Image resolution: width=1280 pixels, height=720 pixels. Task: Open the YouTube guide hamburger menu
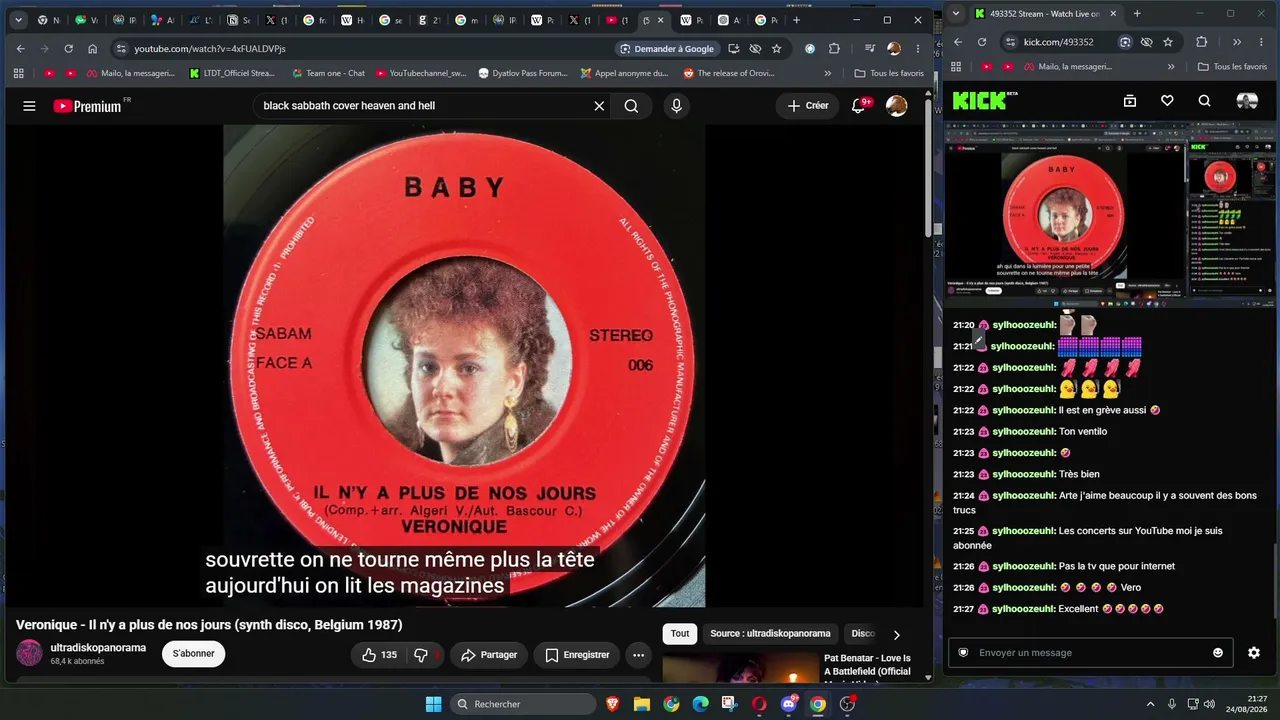click(29, 106)
